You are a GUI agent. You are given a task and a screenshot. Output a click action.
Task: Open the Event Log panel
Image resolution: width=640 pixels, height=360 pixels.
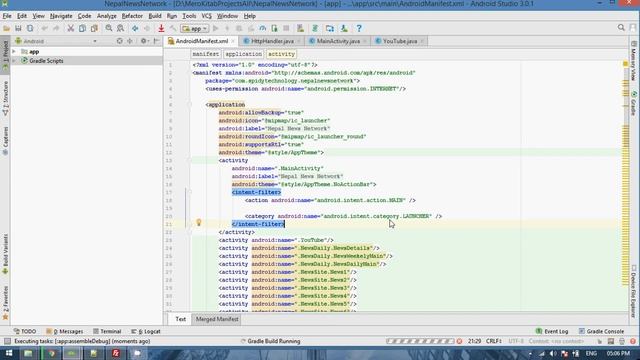coord(552,331)
